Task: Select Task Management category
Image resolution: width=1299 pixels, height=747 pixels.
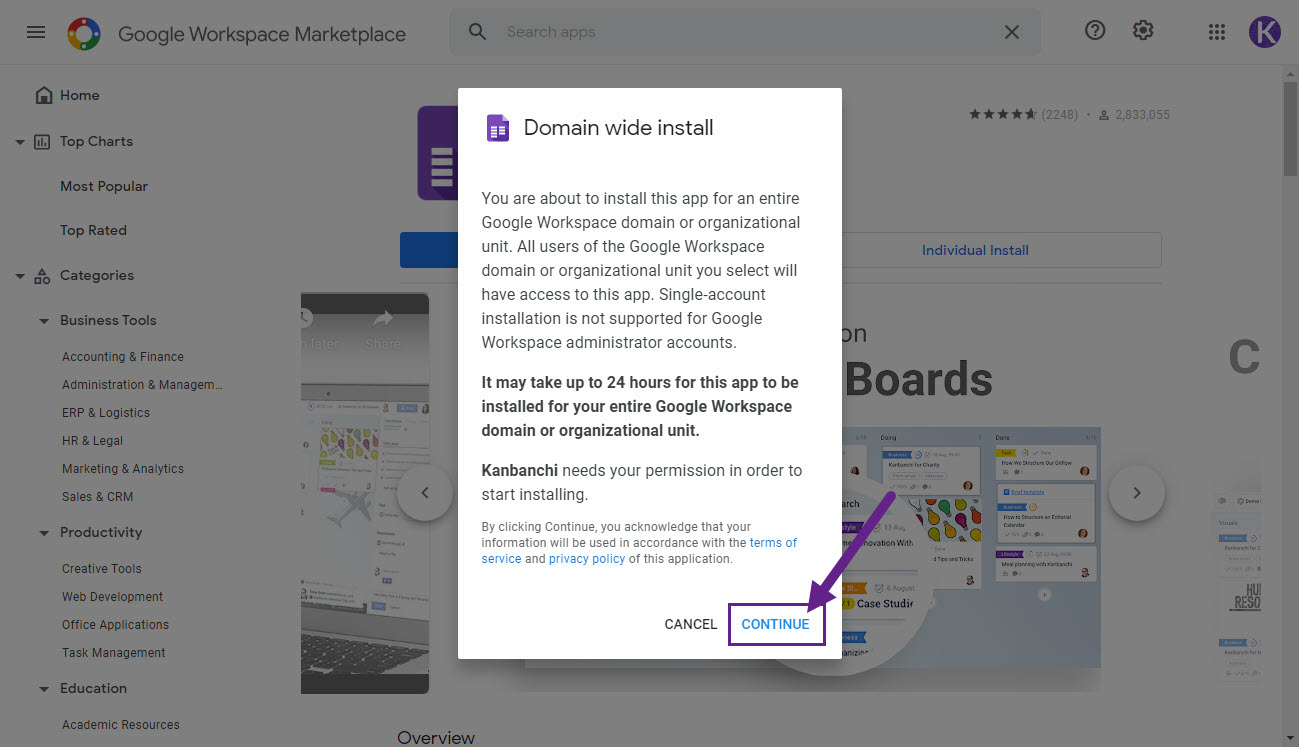Action: pos(114,653)
